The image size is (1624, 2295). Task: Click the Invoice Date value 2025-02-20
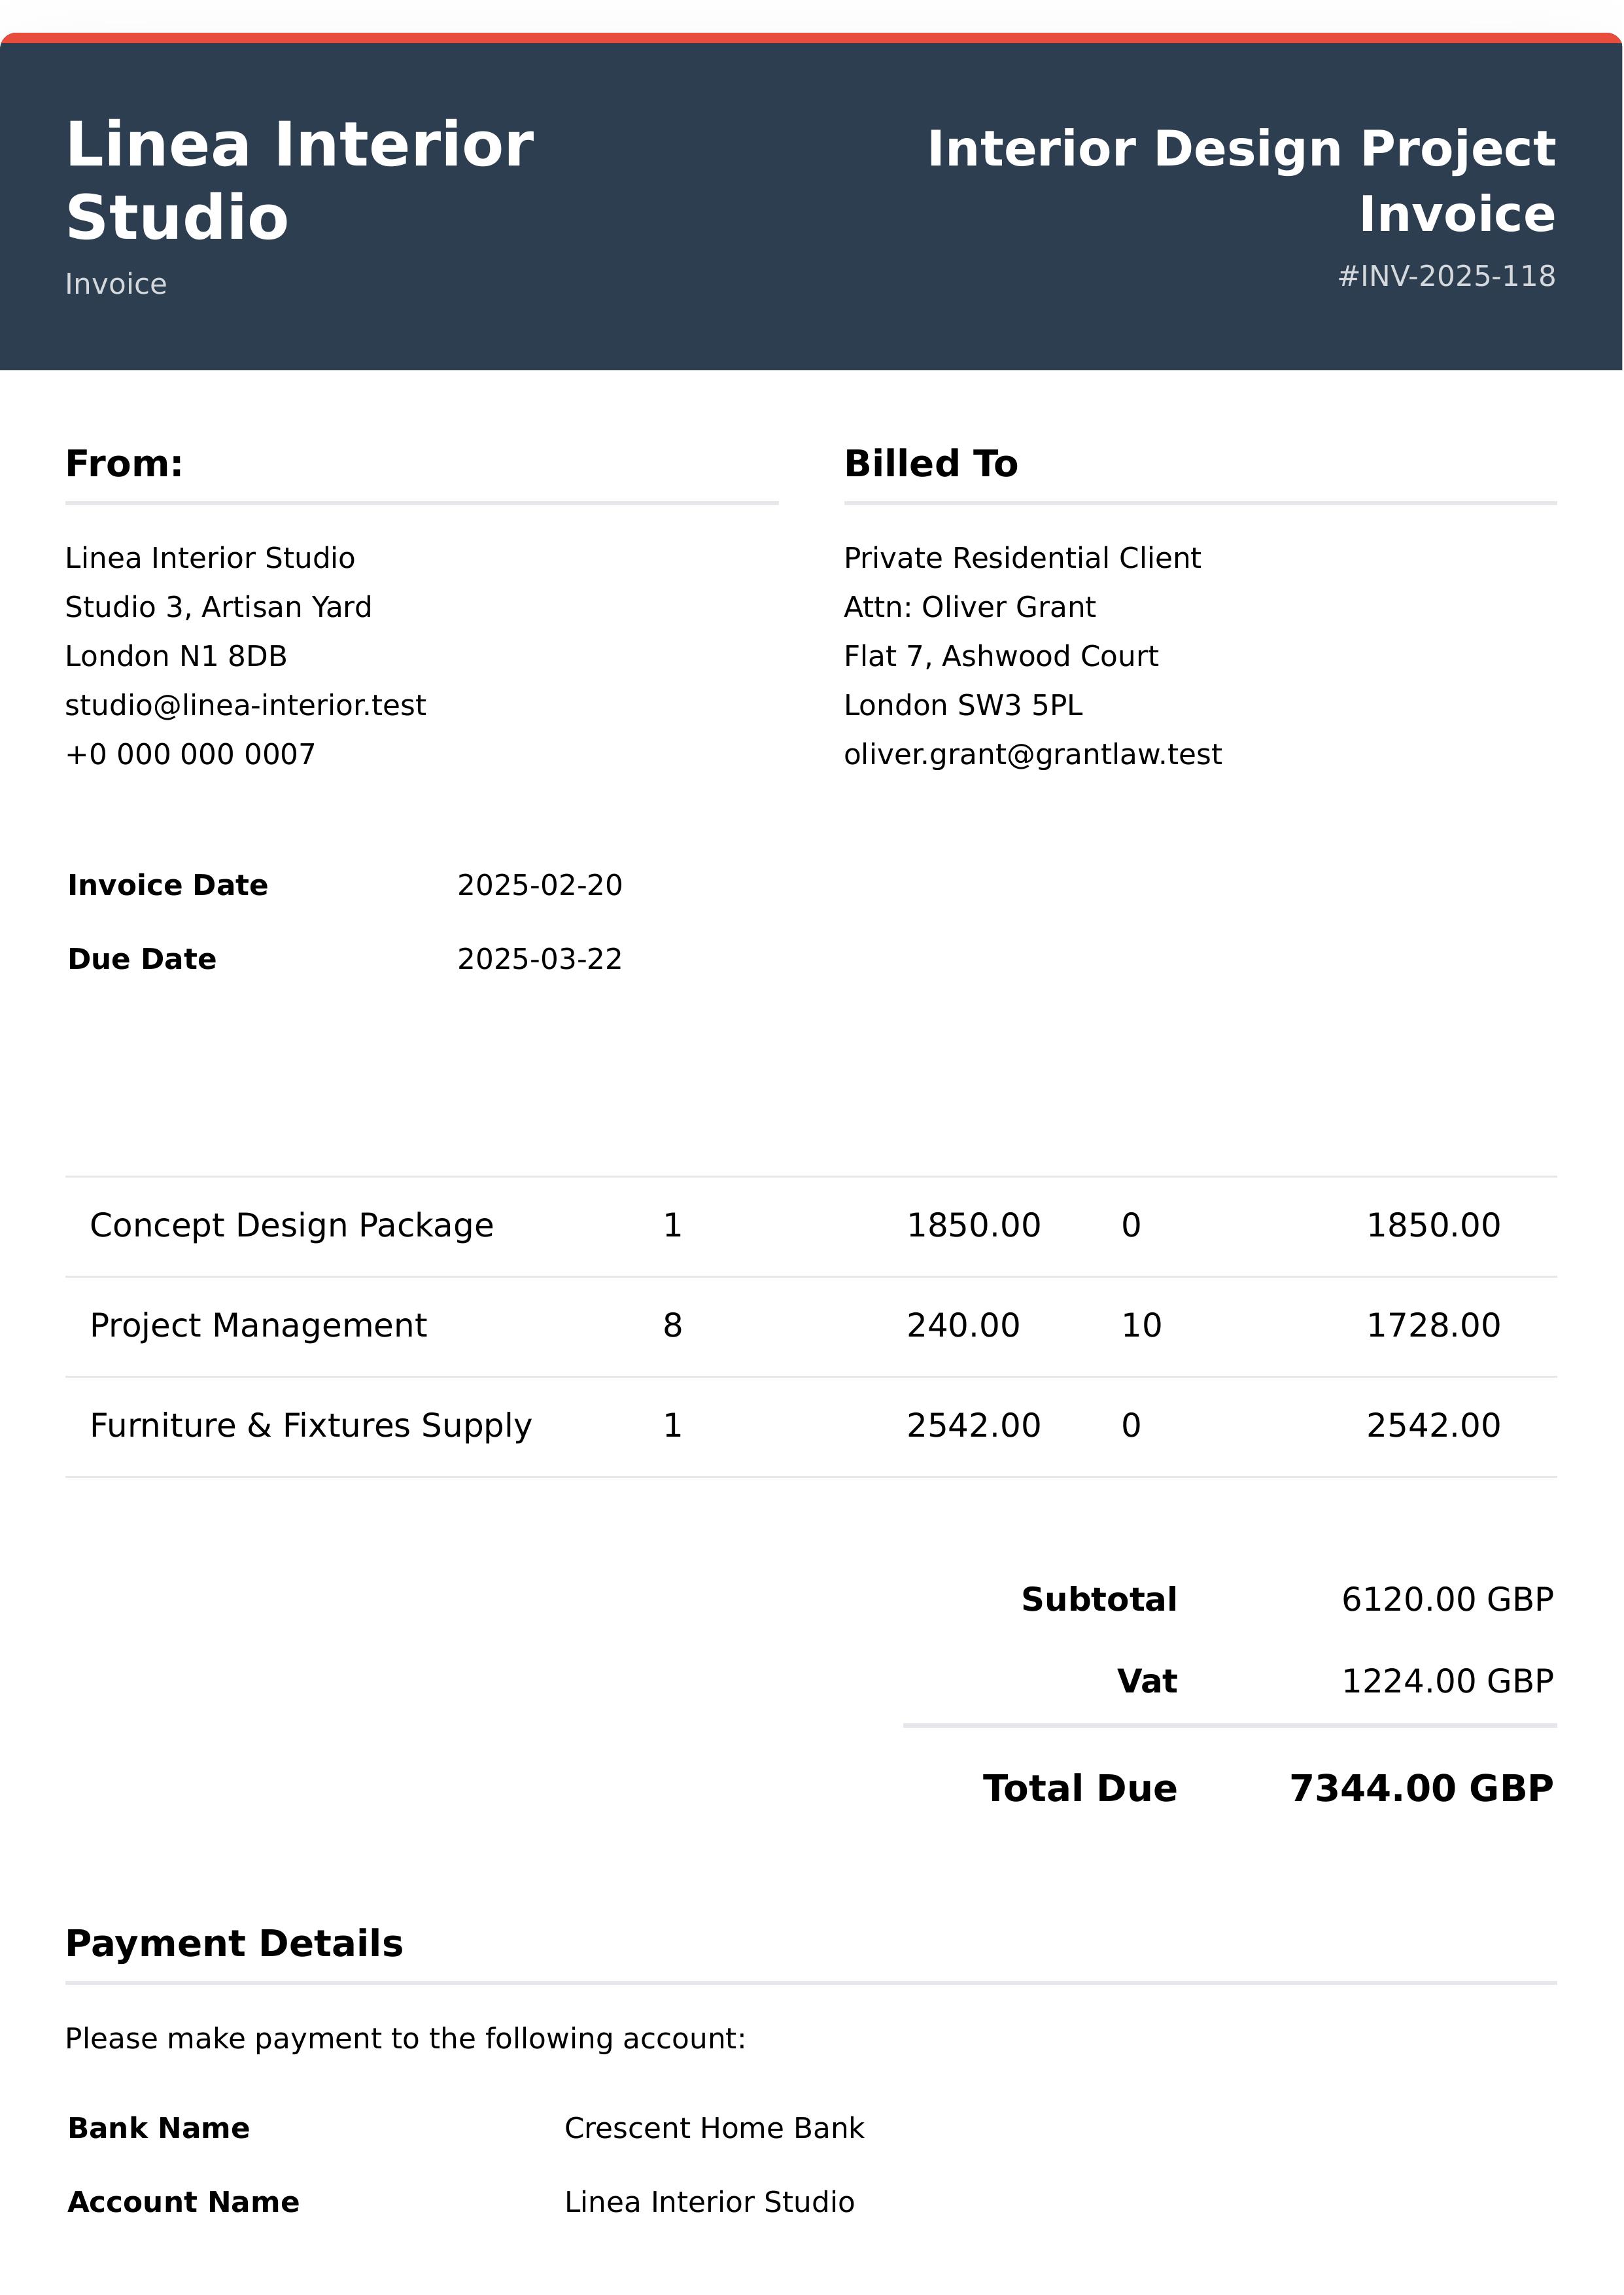pos(539,885)
